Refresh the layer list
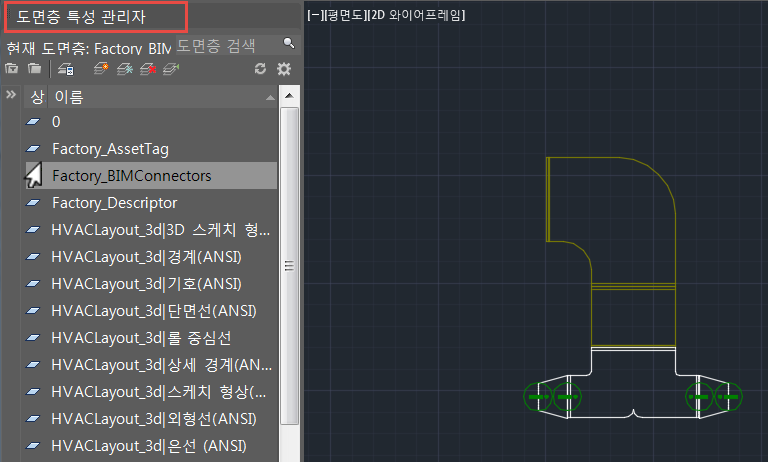 [260, 69]
